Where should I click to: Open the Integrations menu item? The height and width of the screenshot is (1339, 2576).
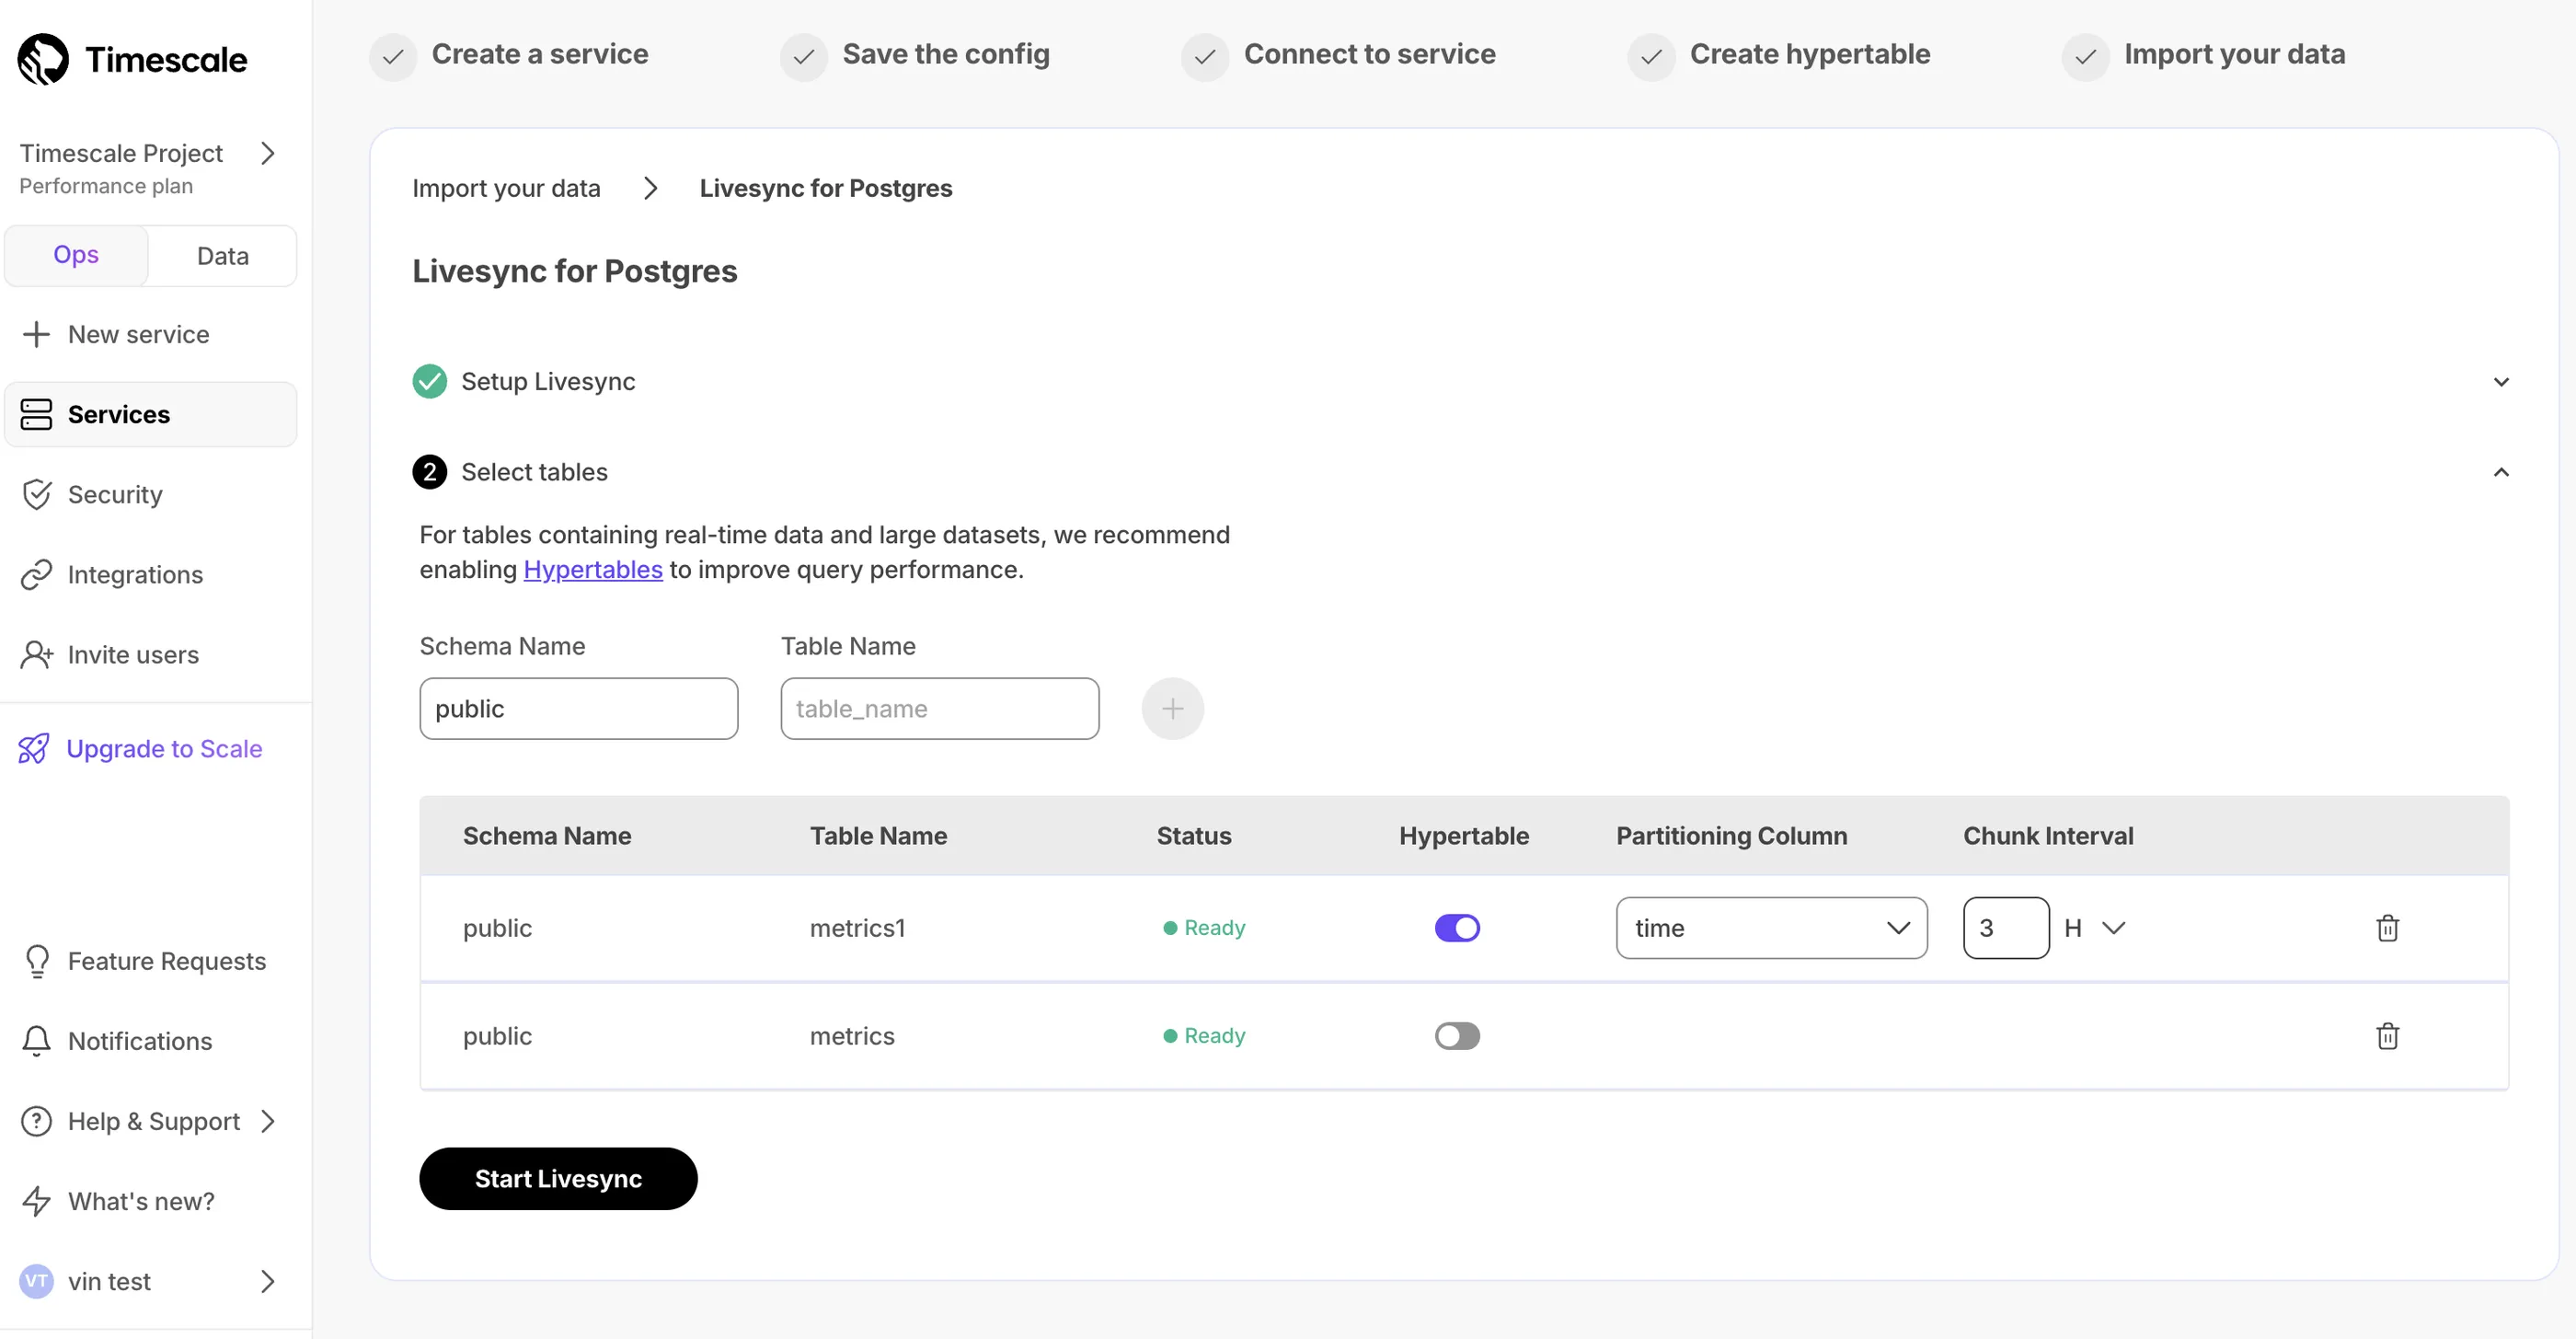(x=150, y=574)
